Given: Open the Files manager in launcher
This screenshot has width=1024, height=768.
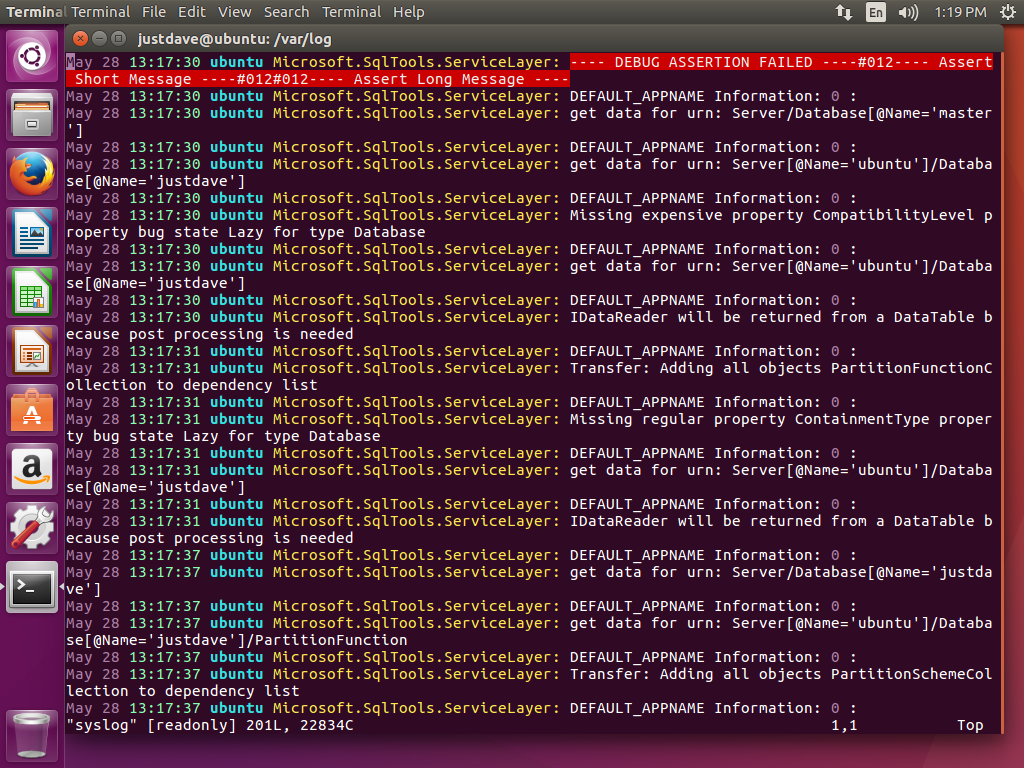Looking at the screenshot, I should pos(33,115).
